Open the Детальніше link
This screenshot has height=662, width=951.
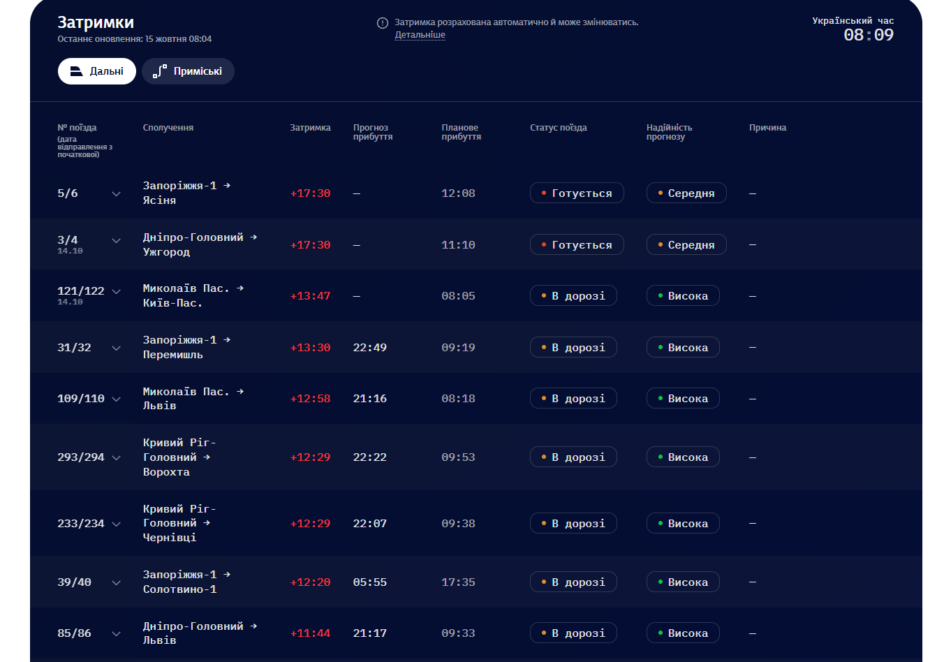coord(420,35)
